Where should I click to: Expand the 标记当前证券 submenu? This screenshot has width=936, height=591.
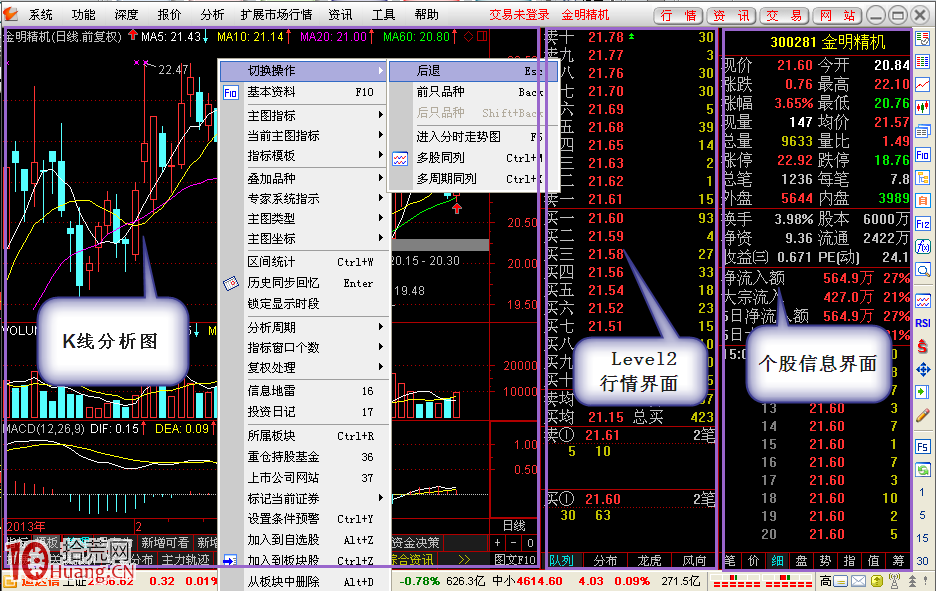pos(304,498)
